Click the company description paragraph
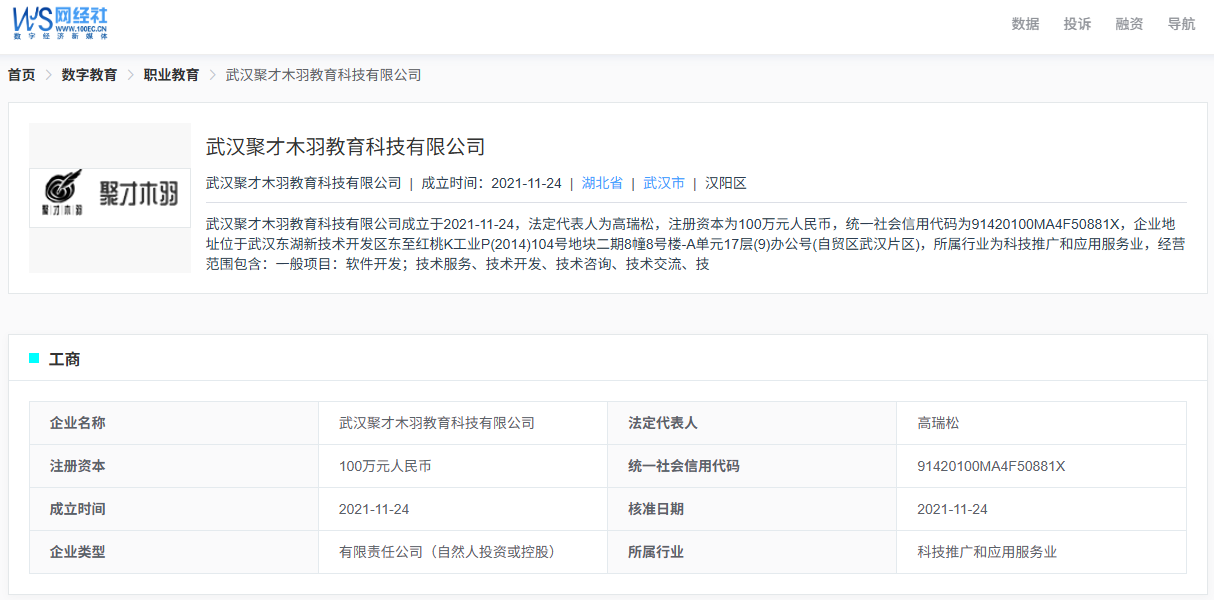Screen dimensions: 1214x600 [696, 244]
